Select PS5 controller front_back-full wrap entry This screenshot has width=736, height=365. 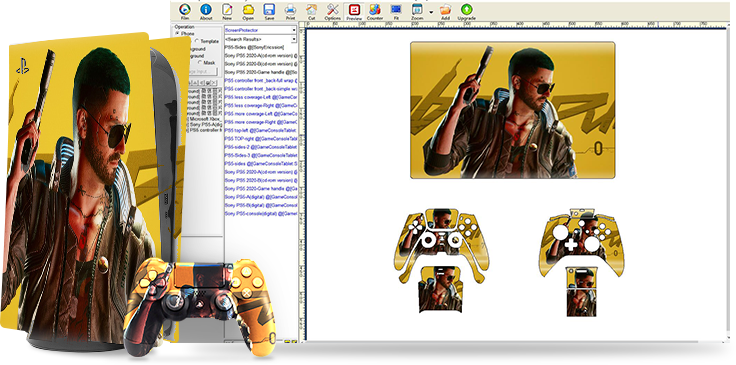(x=261, y=81)
